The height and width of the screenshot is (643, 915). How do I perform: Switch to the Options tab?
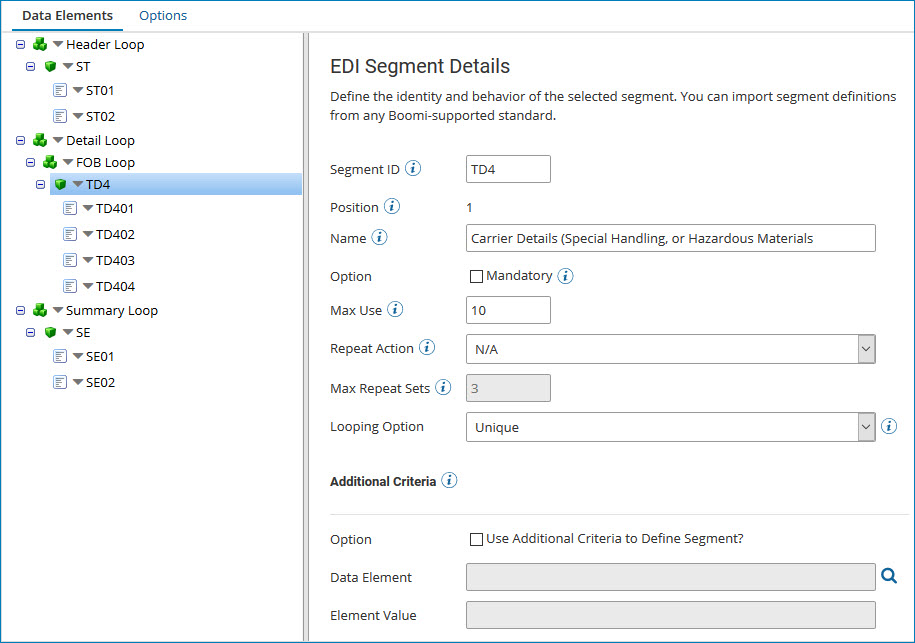pos(163,16)
